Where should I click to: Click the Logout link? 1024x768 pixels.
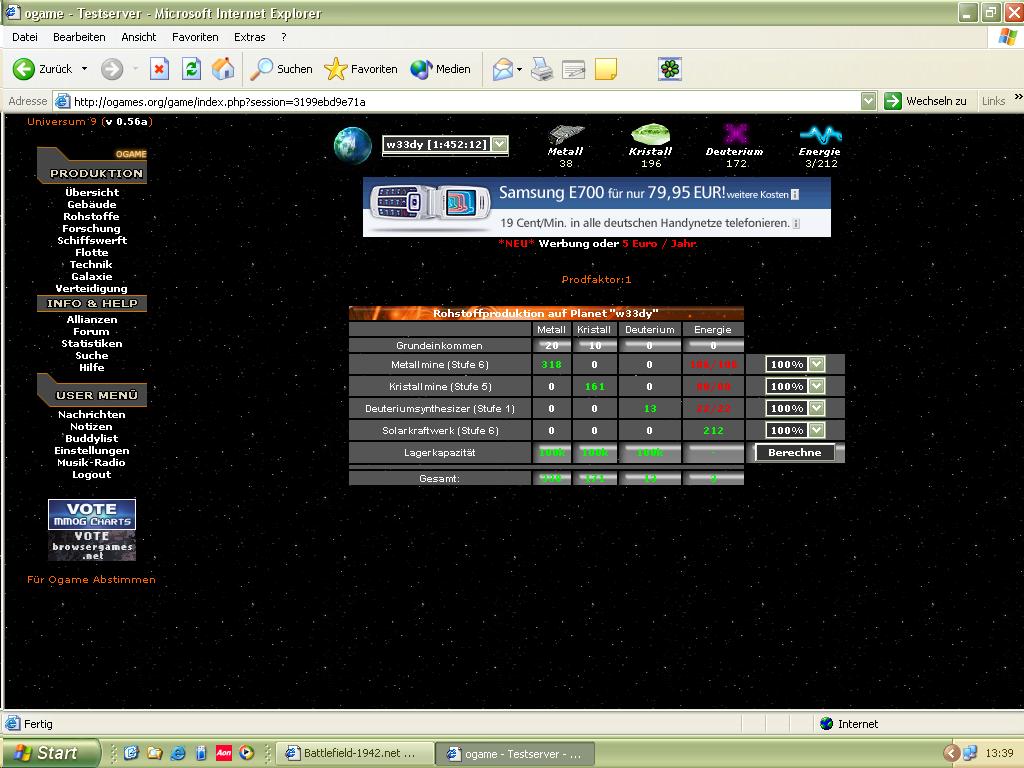91,475
